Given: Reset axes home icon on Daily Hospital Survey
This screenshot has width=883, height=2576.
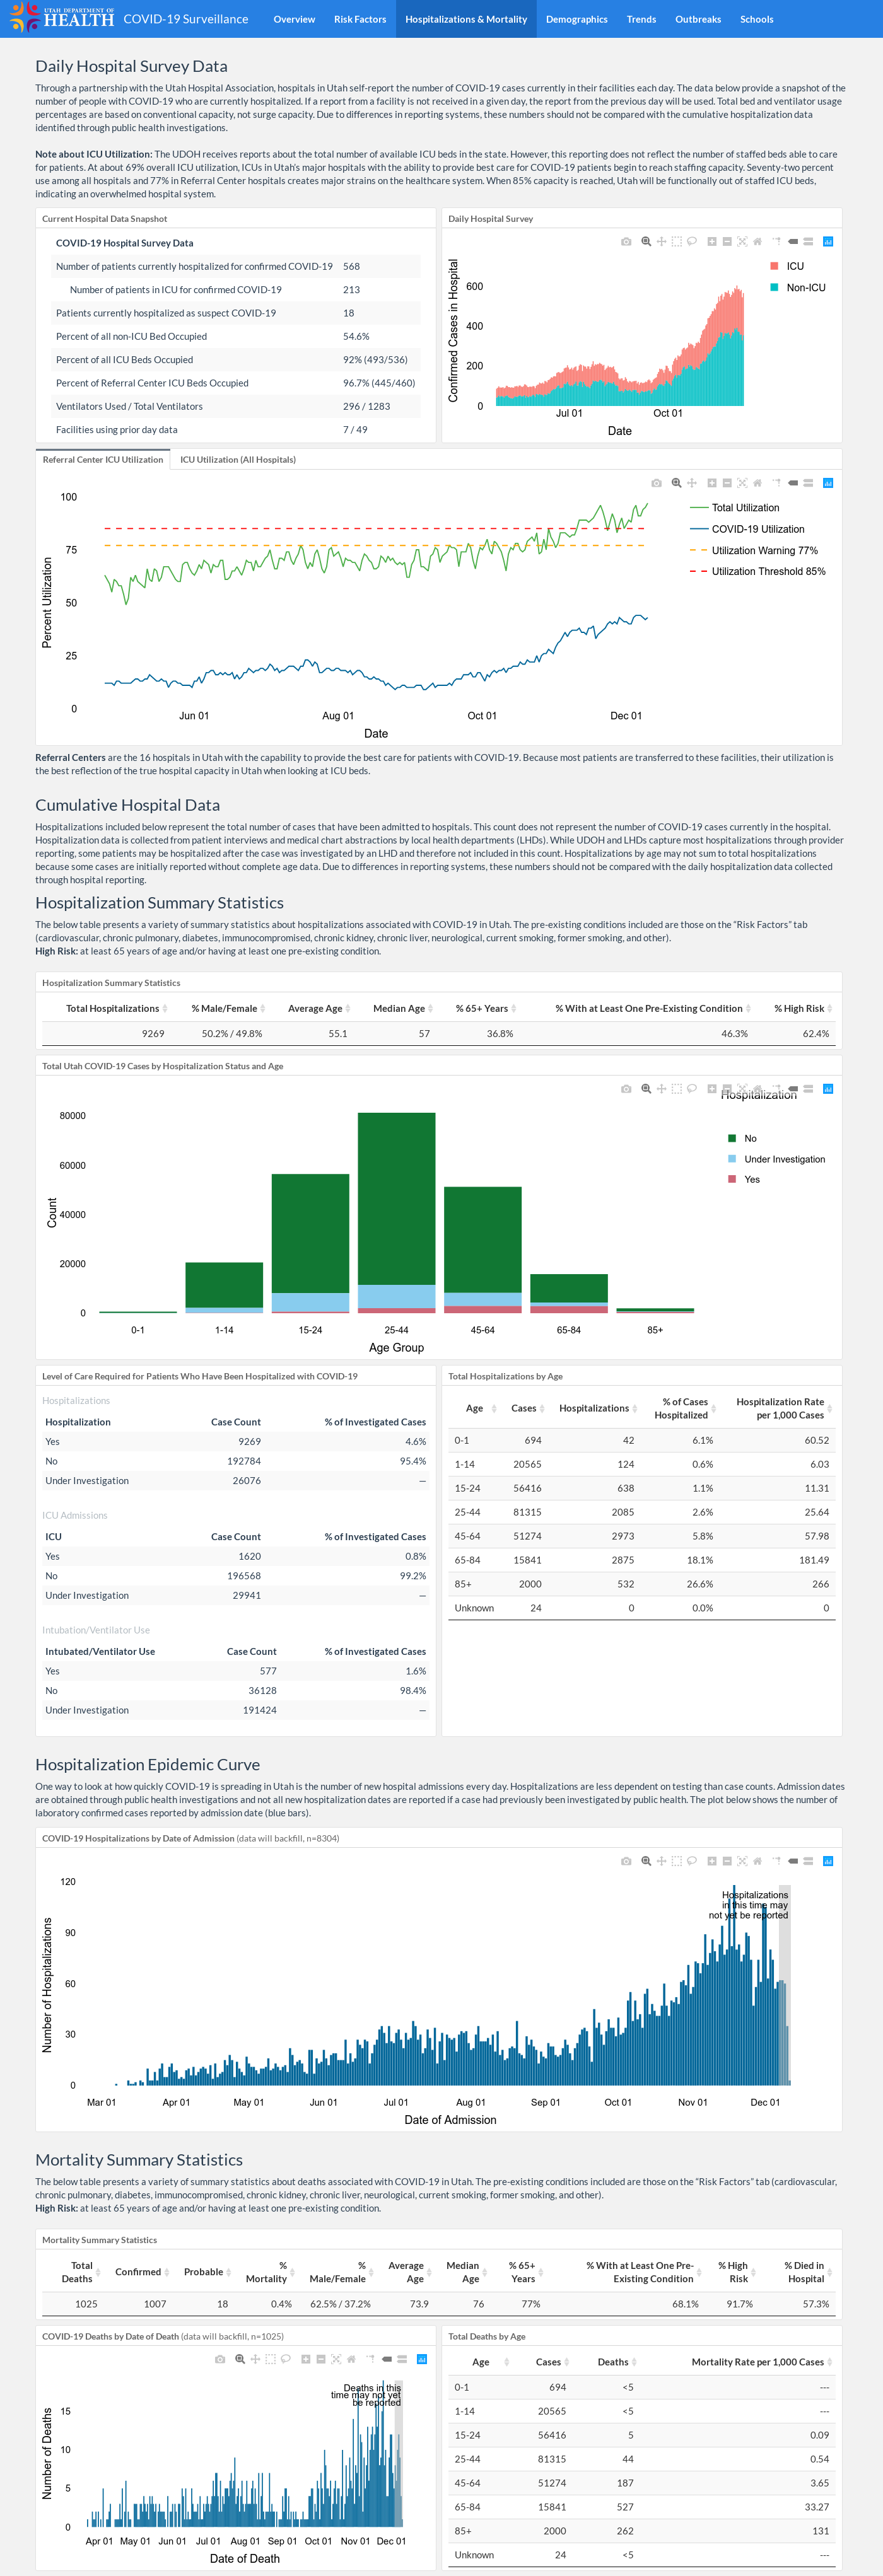Looking at the screenshot, I should tap(757, 241).
